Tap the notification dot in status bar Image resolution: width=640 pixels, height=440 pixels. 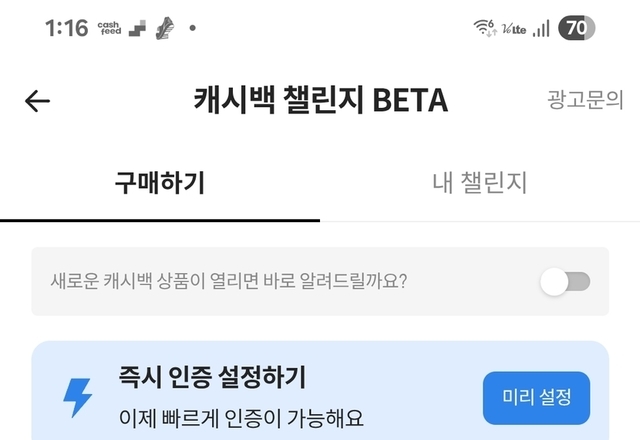pyautogui.click(x=193, y=28)
